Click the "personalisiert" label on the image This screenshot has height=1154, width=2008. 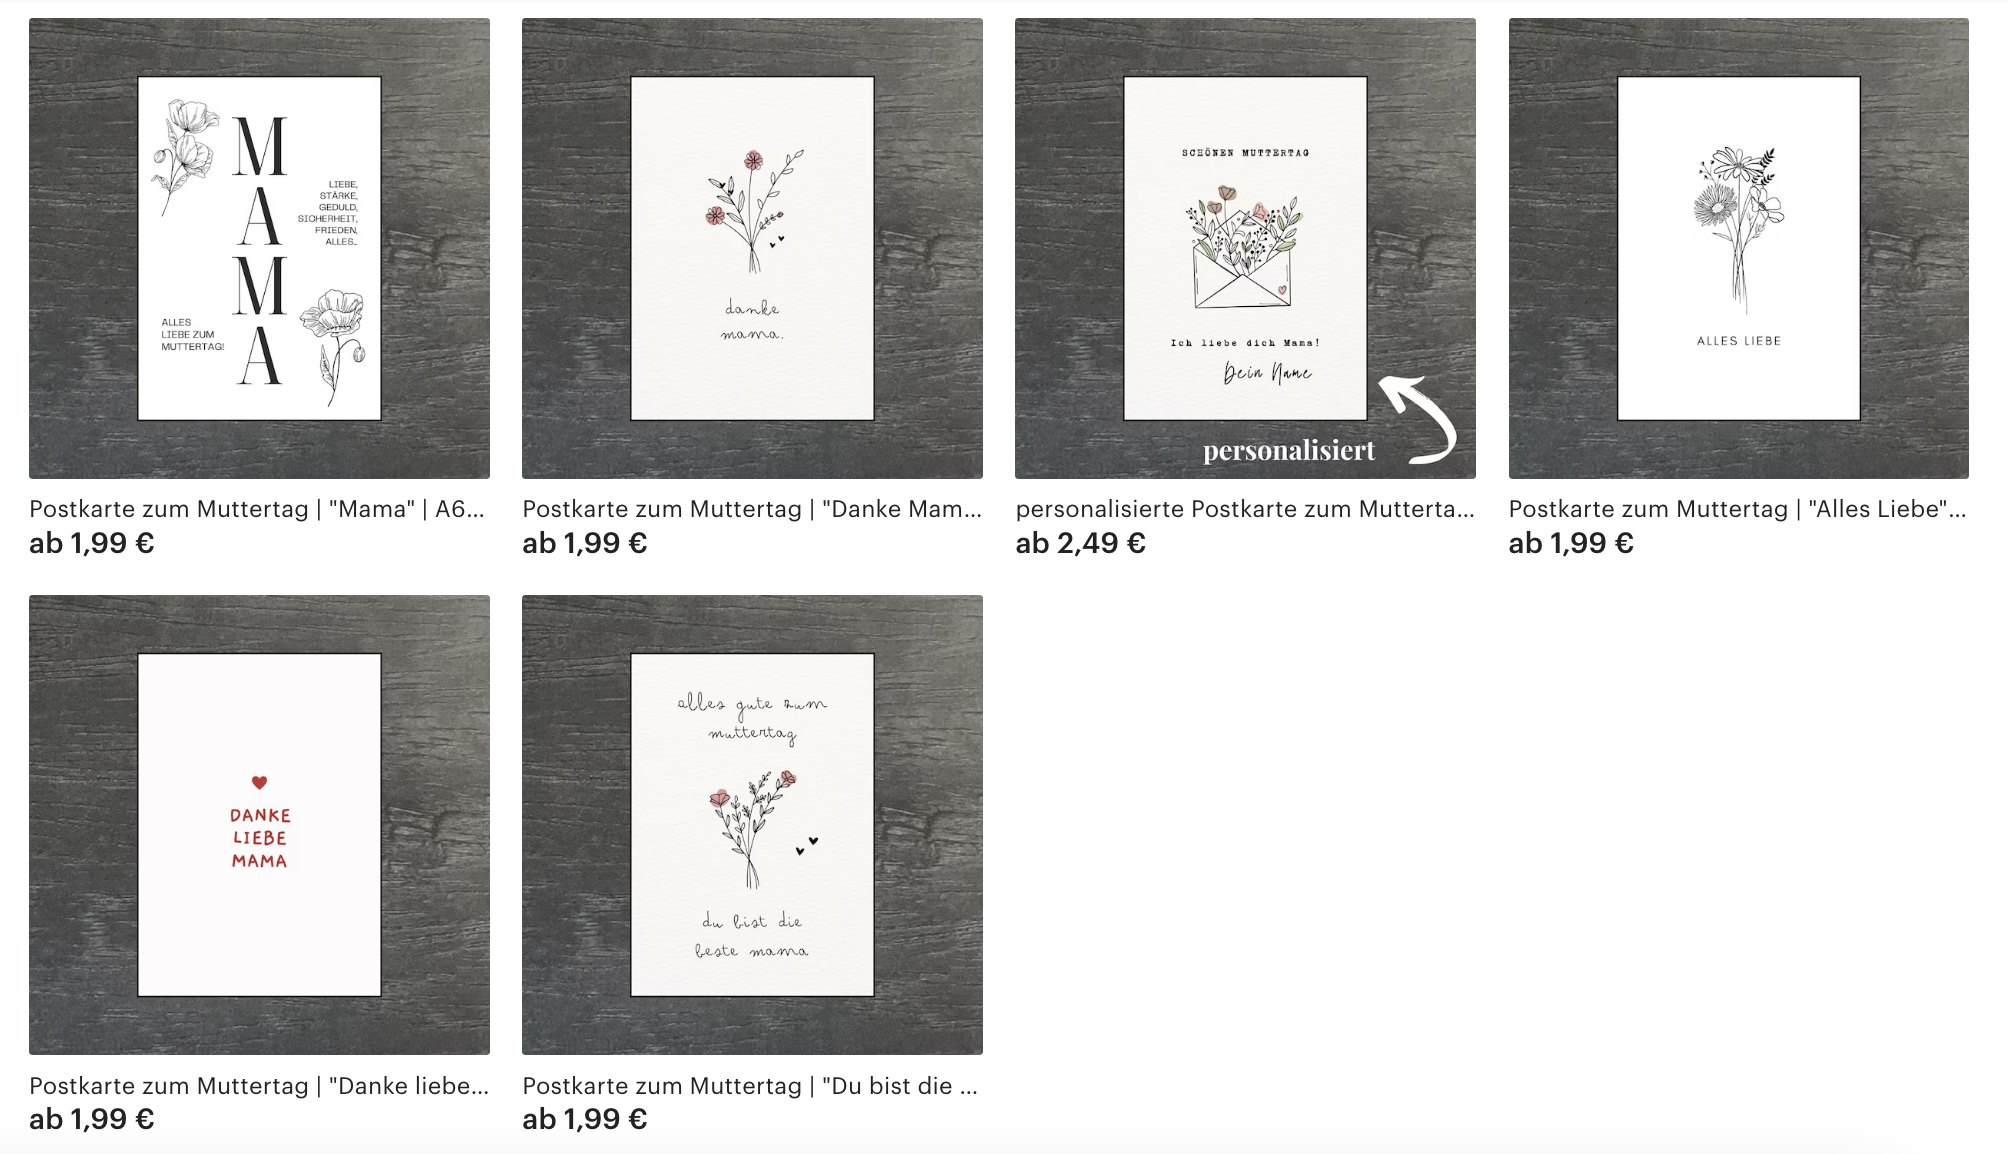1289,451
